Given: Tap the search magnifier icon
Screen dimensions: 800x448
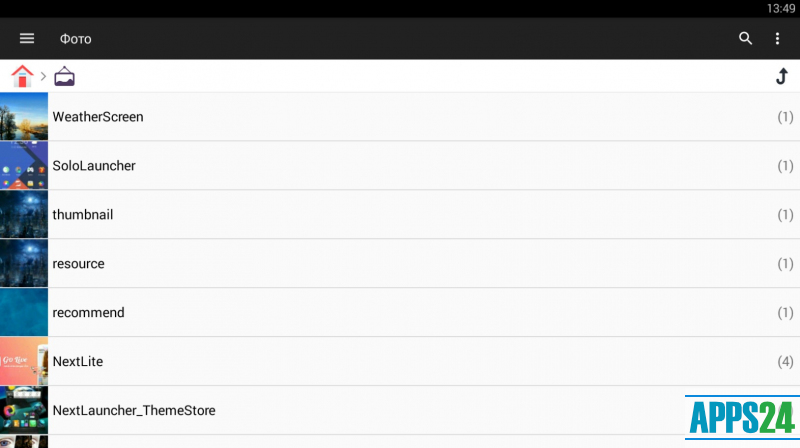Looking at the screenshot, I should click(x=745, y=39).
